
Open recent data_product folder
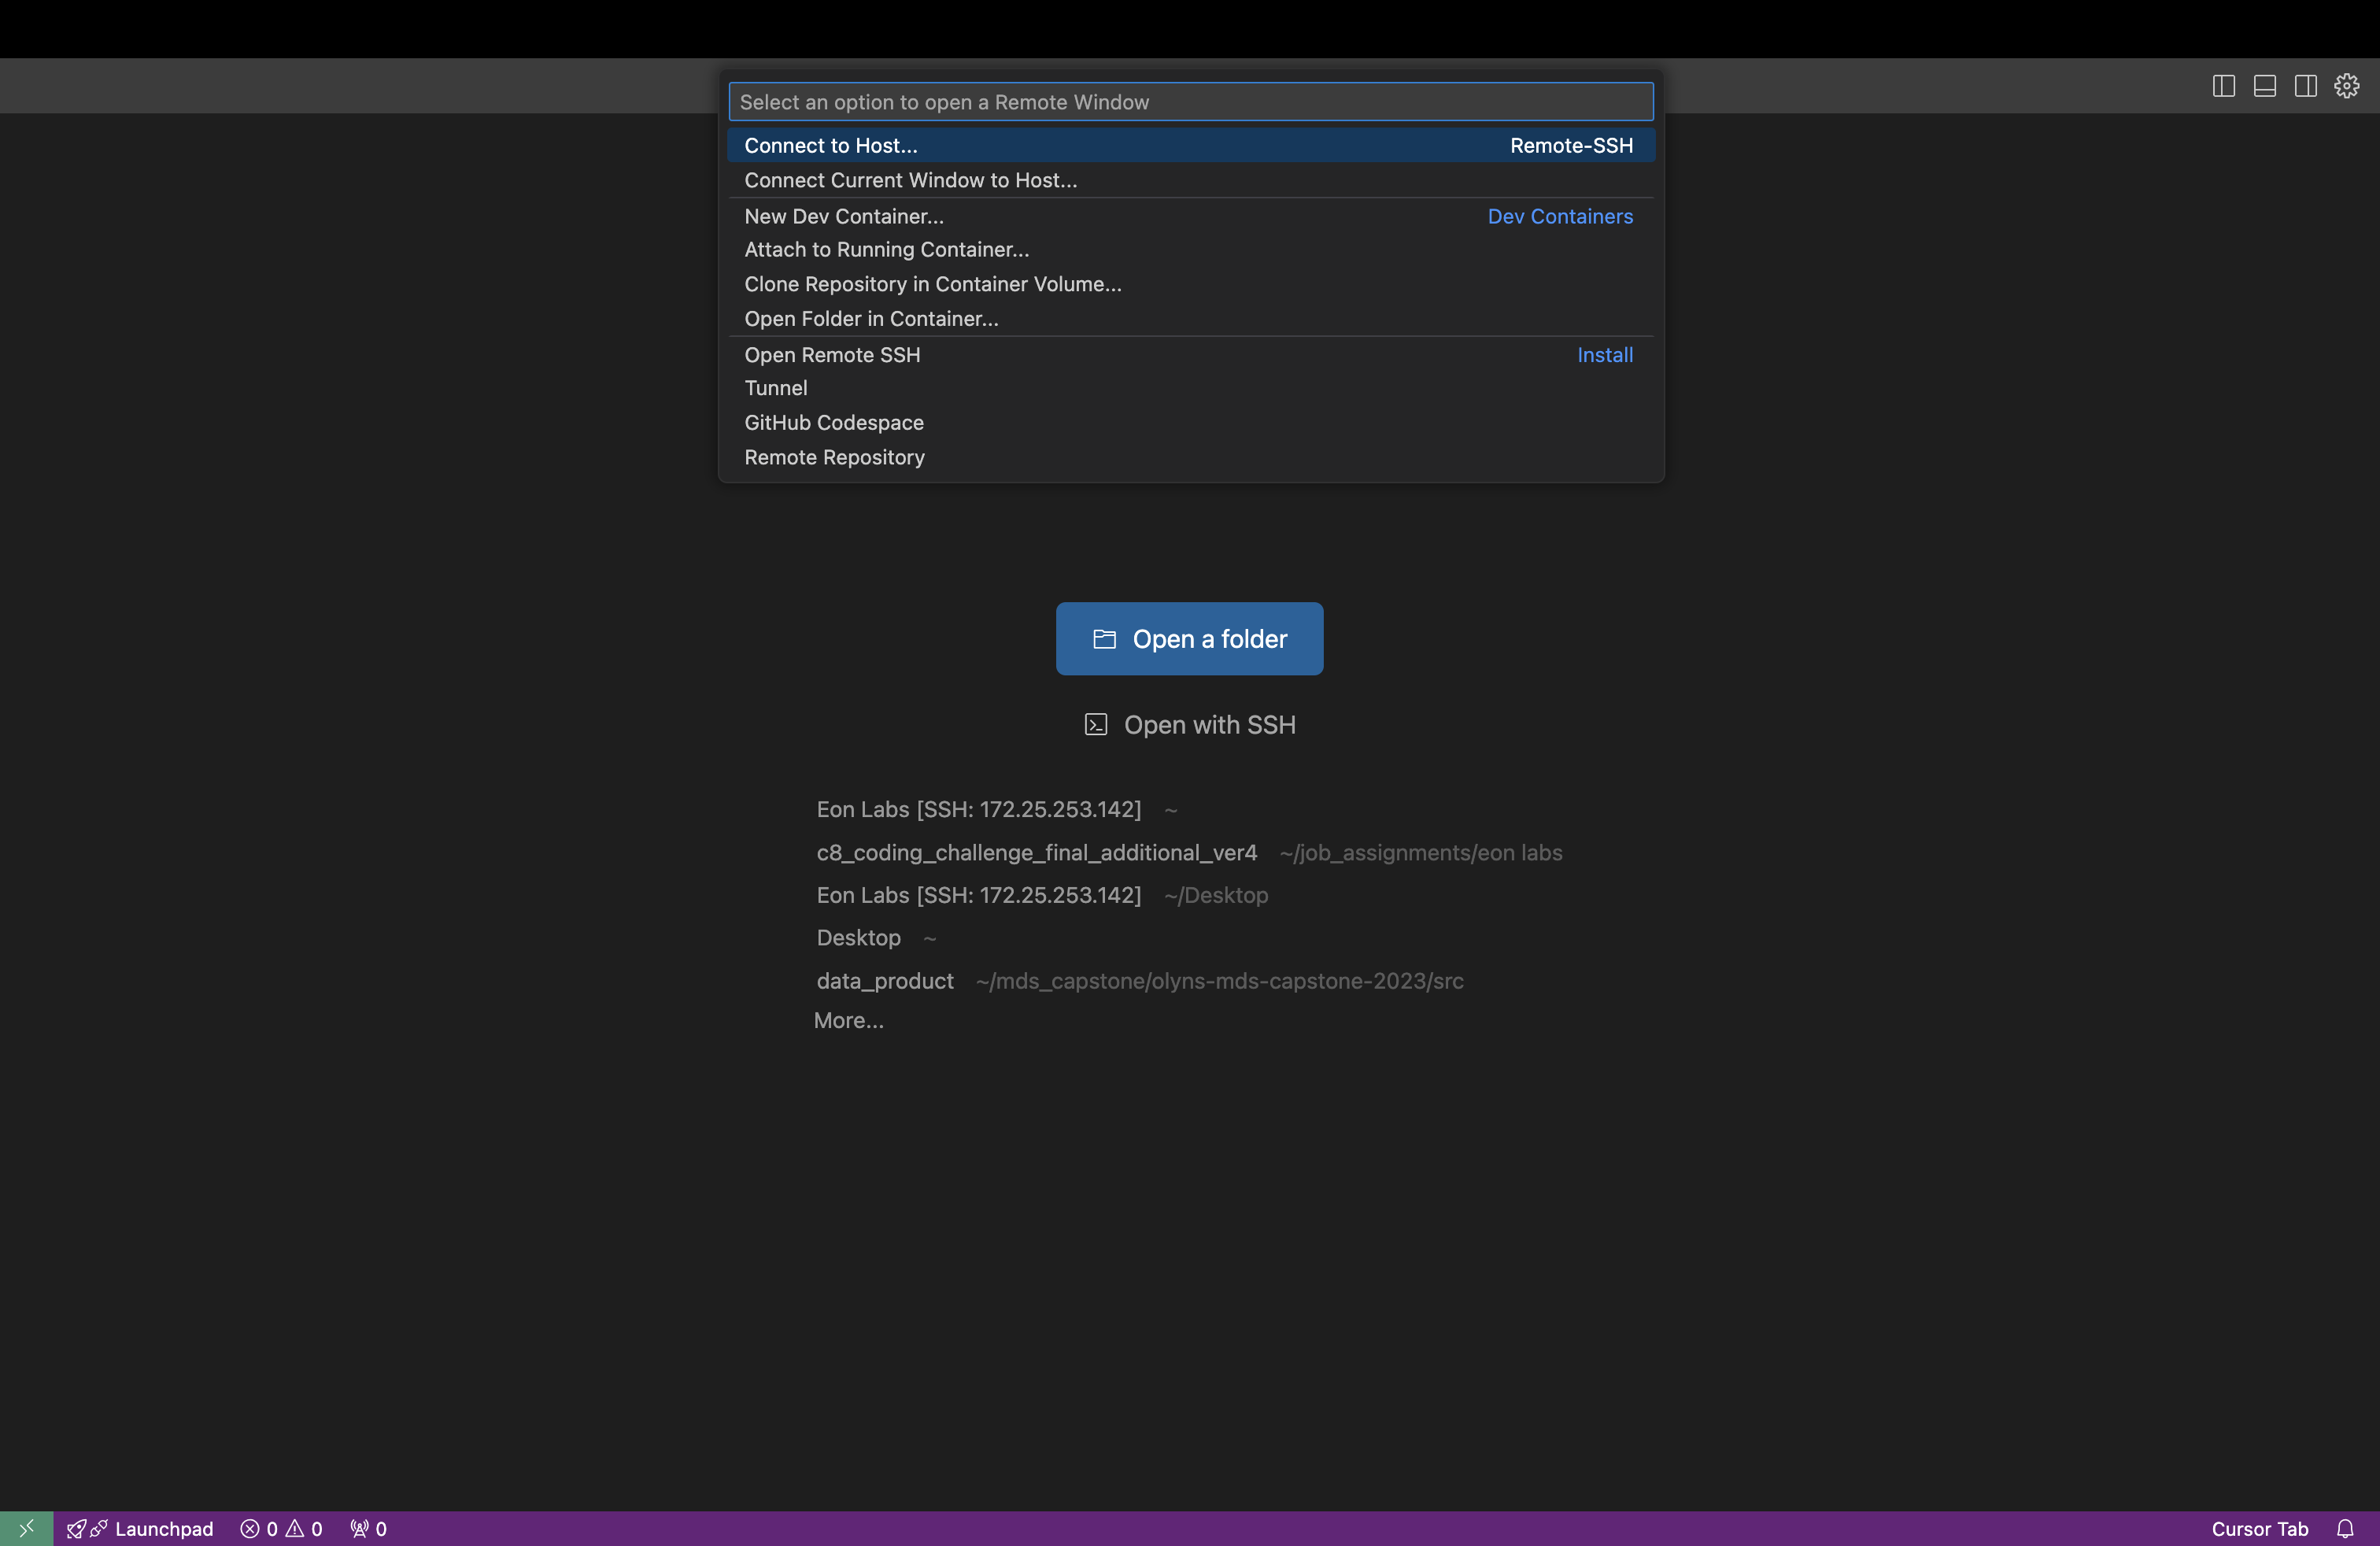(884, 980)
